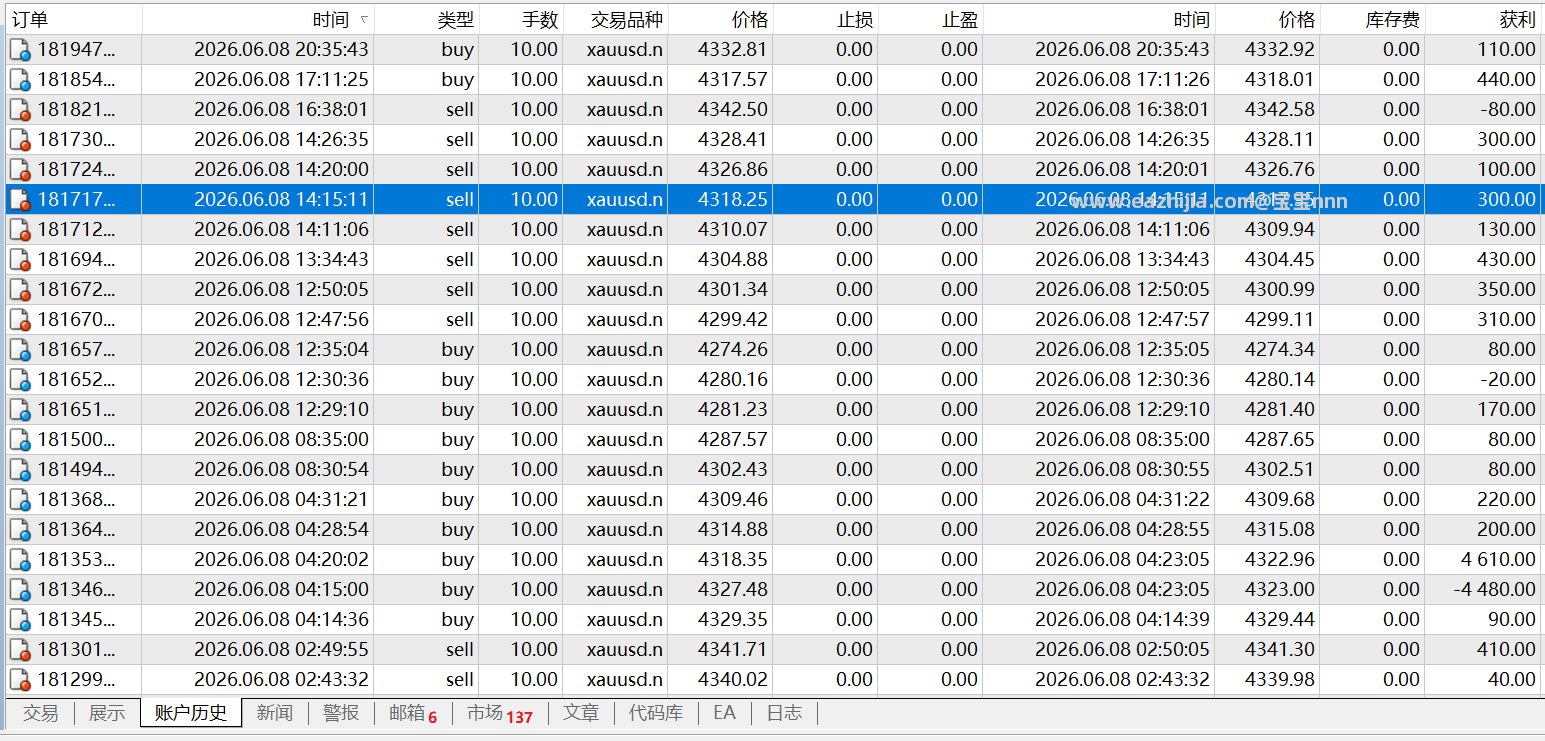This screenshot has width=1545, height=741.
Task: Switch to the EA tab
Action: coord(724,713)
